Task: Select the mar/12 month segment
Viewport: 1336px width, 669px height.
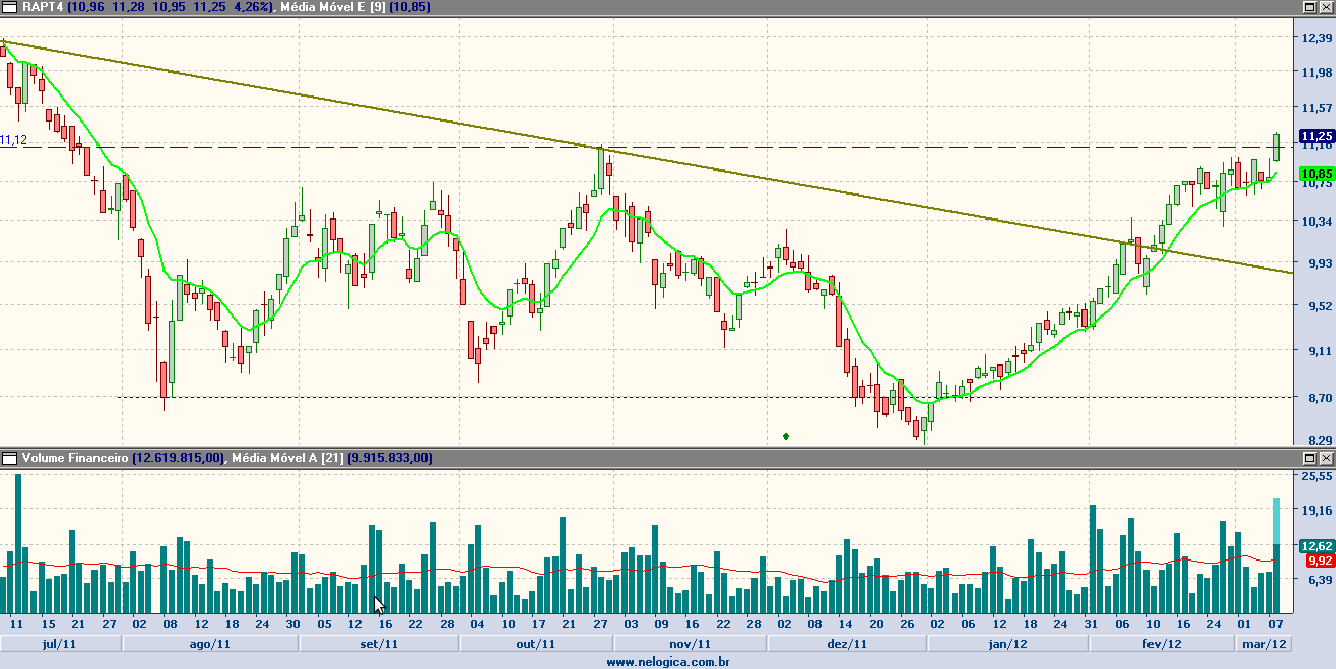Action: (1266, 644)
